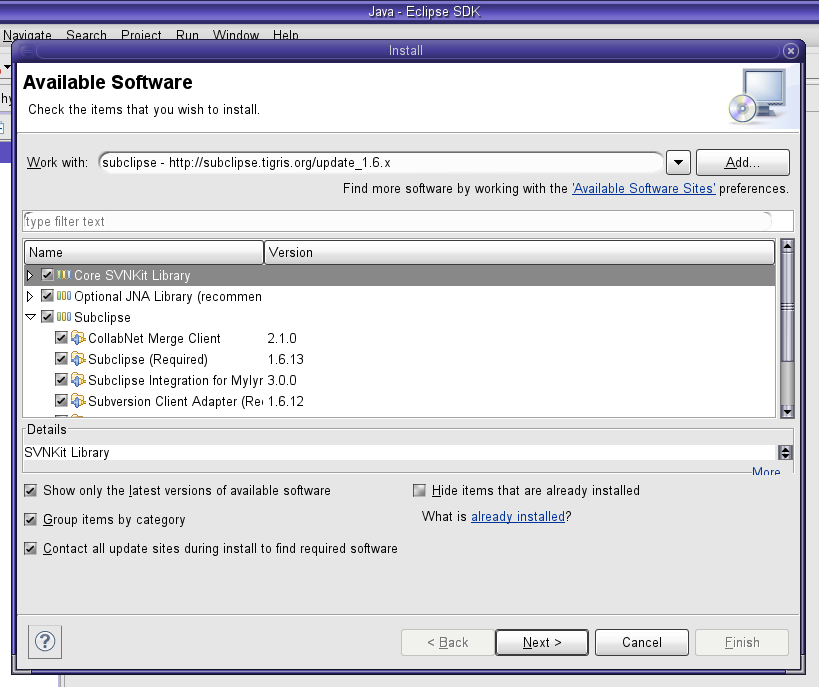This screenshot has width=819, height=687.
Task: Click the Core SVNKit Library category icon
Action: (64, 275)
